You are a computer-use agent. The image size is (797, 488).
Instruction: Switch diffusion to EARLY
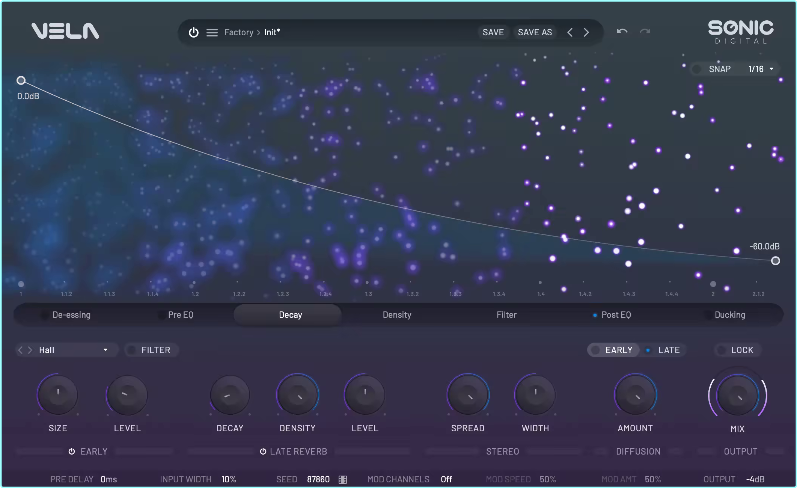613,350
